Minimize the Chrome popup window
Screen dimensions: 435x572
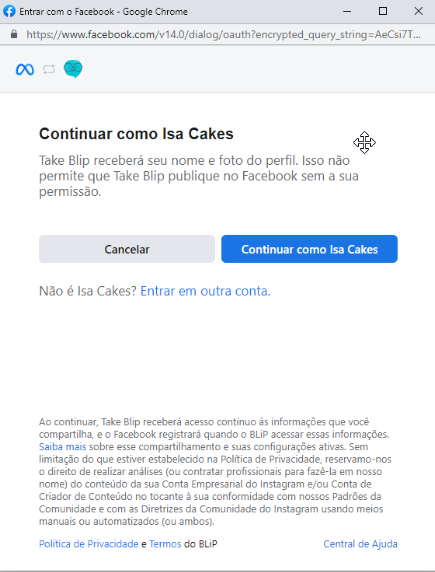347,11
